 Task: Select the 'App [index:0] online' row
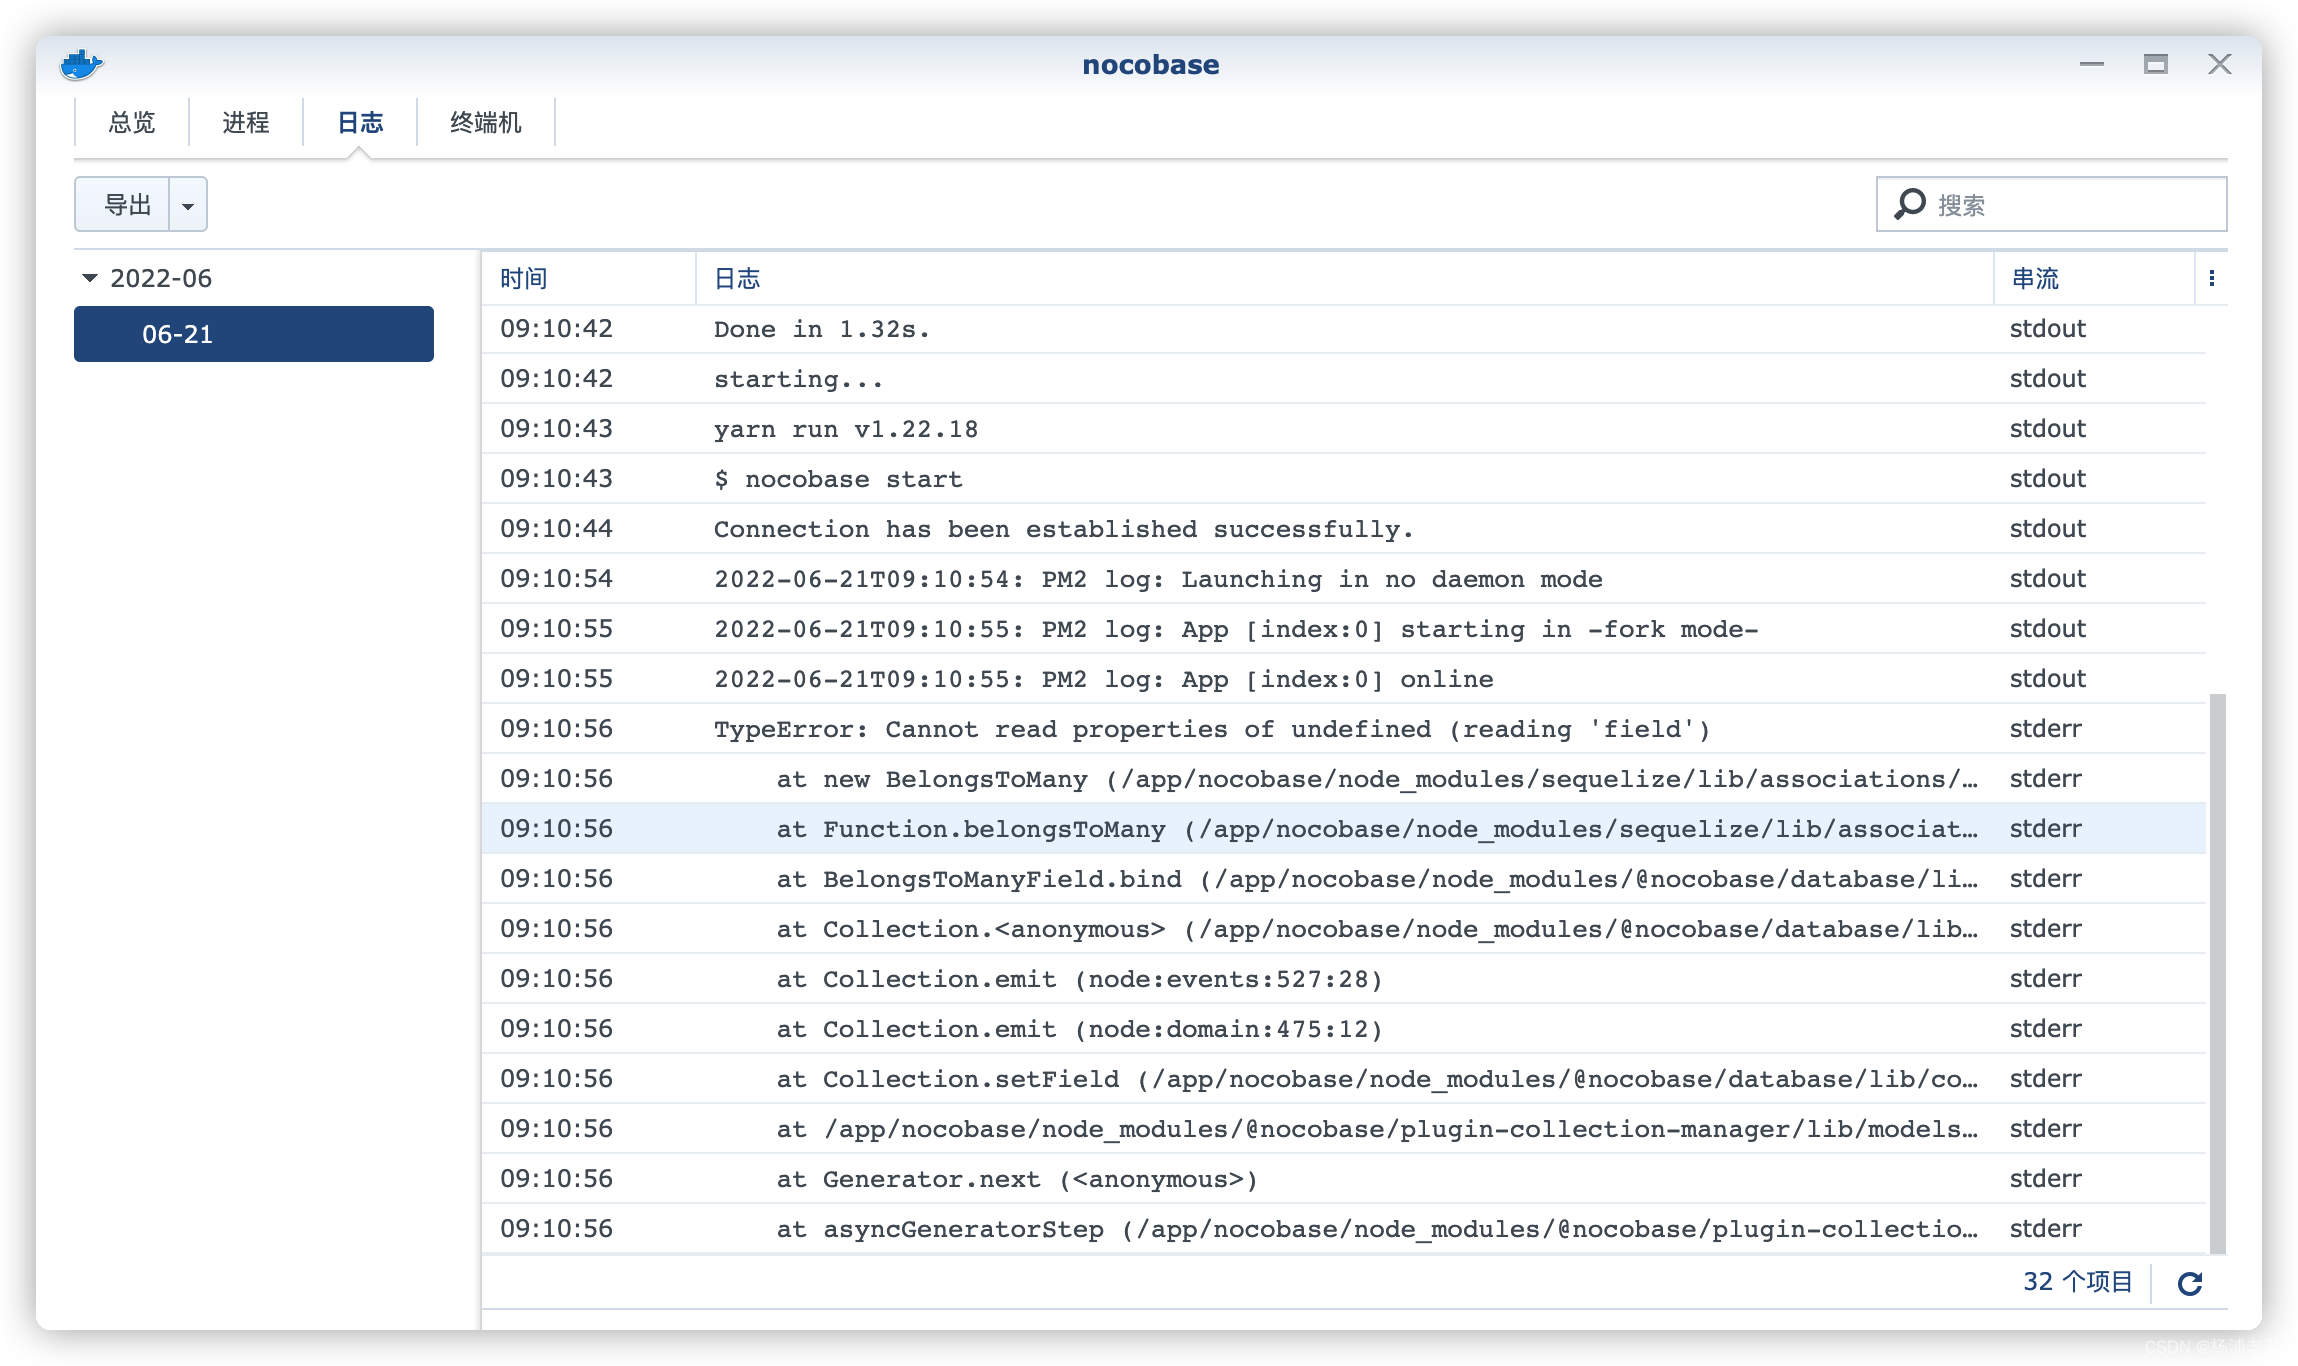click(x=1344, y=679)
